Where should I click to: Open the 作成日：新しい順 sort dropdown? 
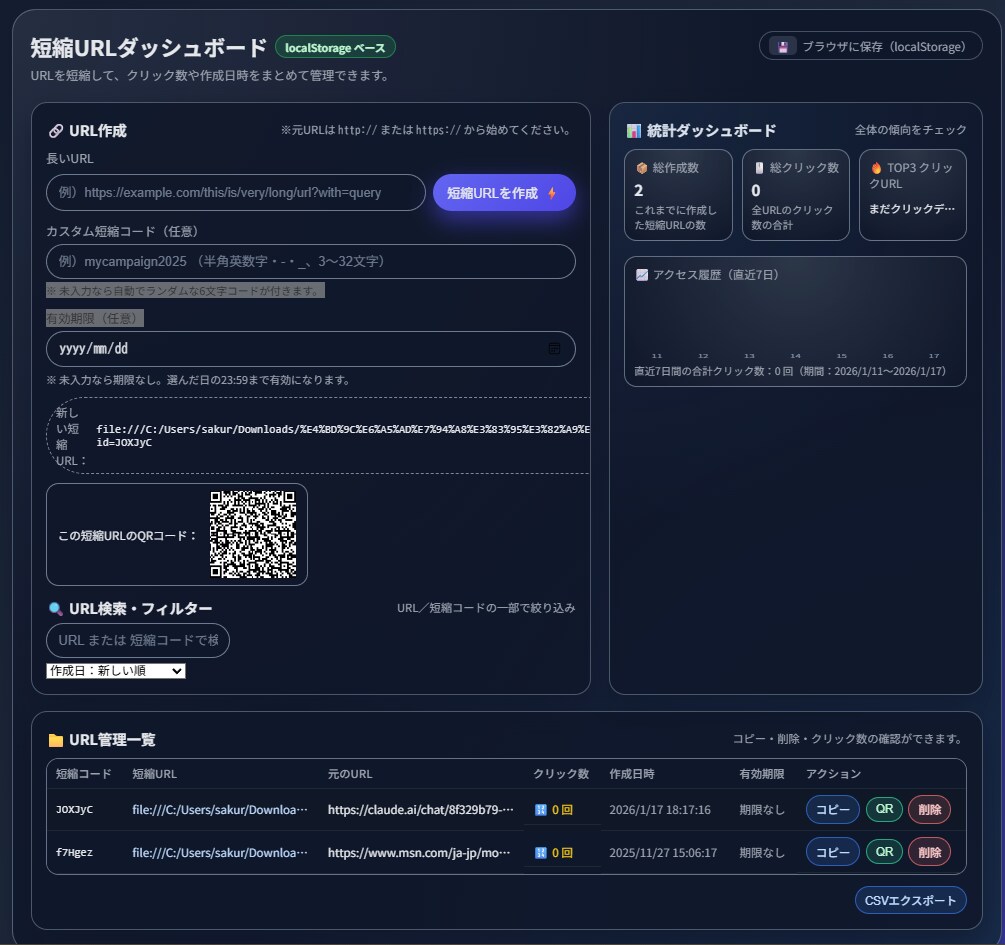coord(116,671)
